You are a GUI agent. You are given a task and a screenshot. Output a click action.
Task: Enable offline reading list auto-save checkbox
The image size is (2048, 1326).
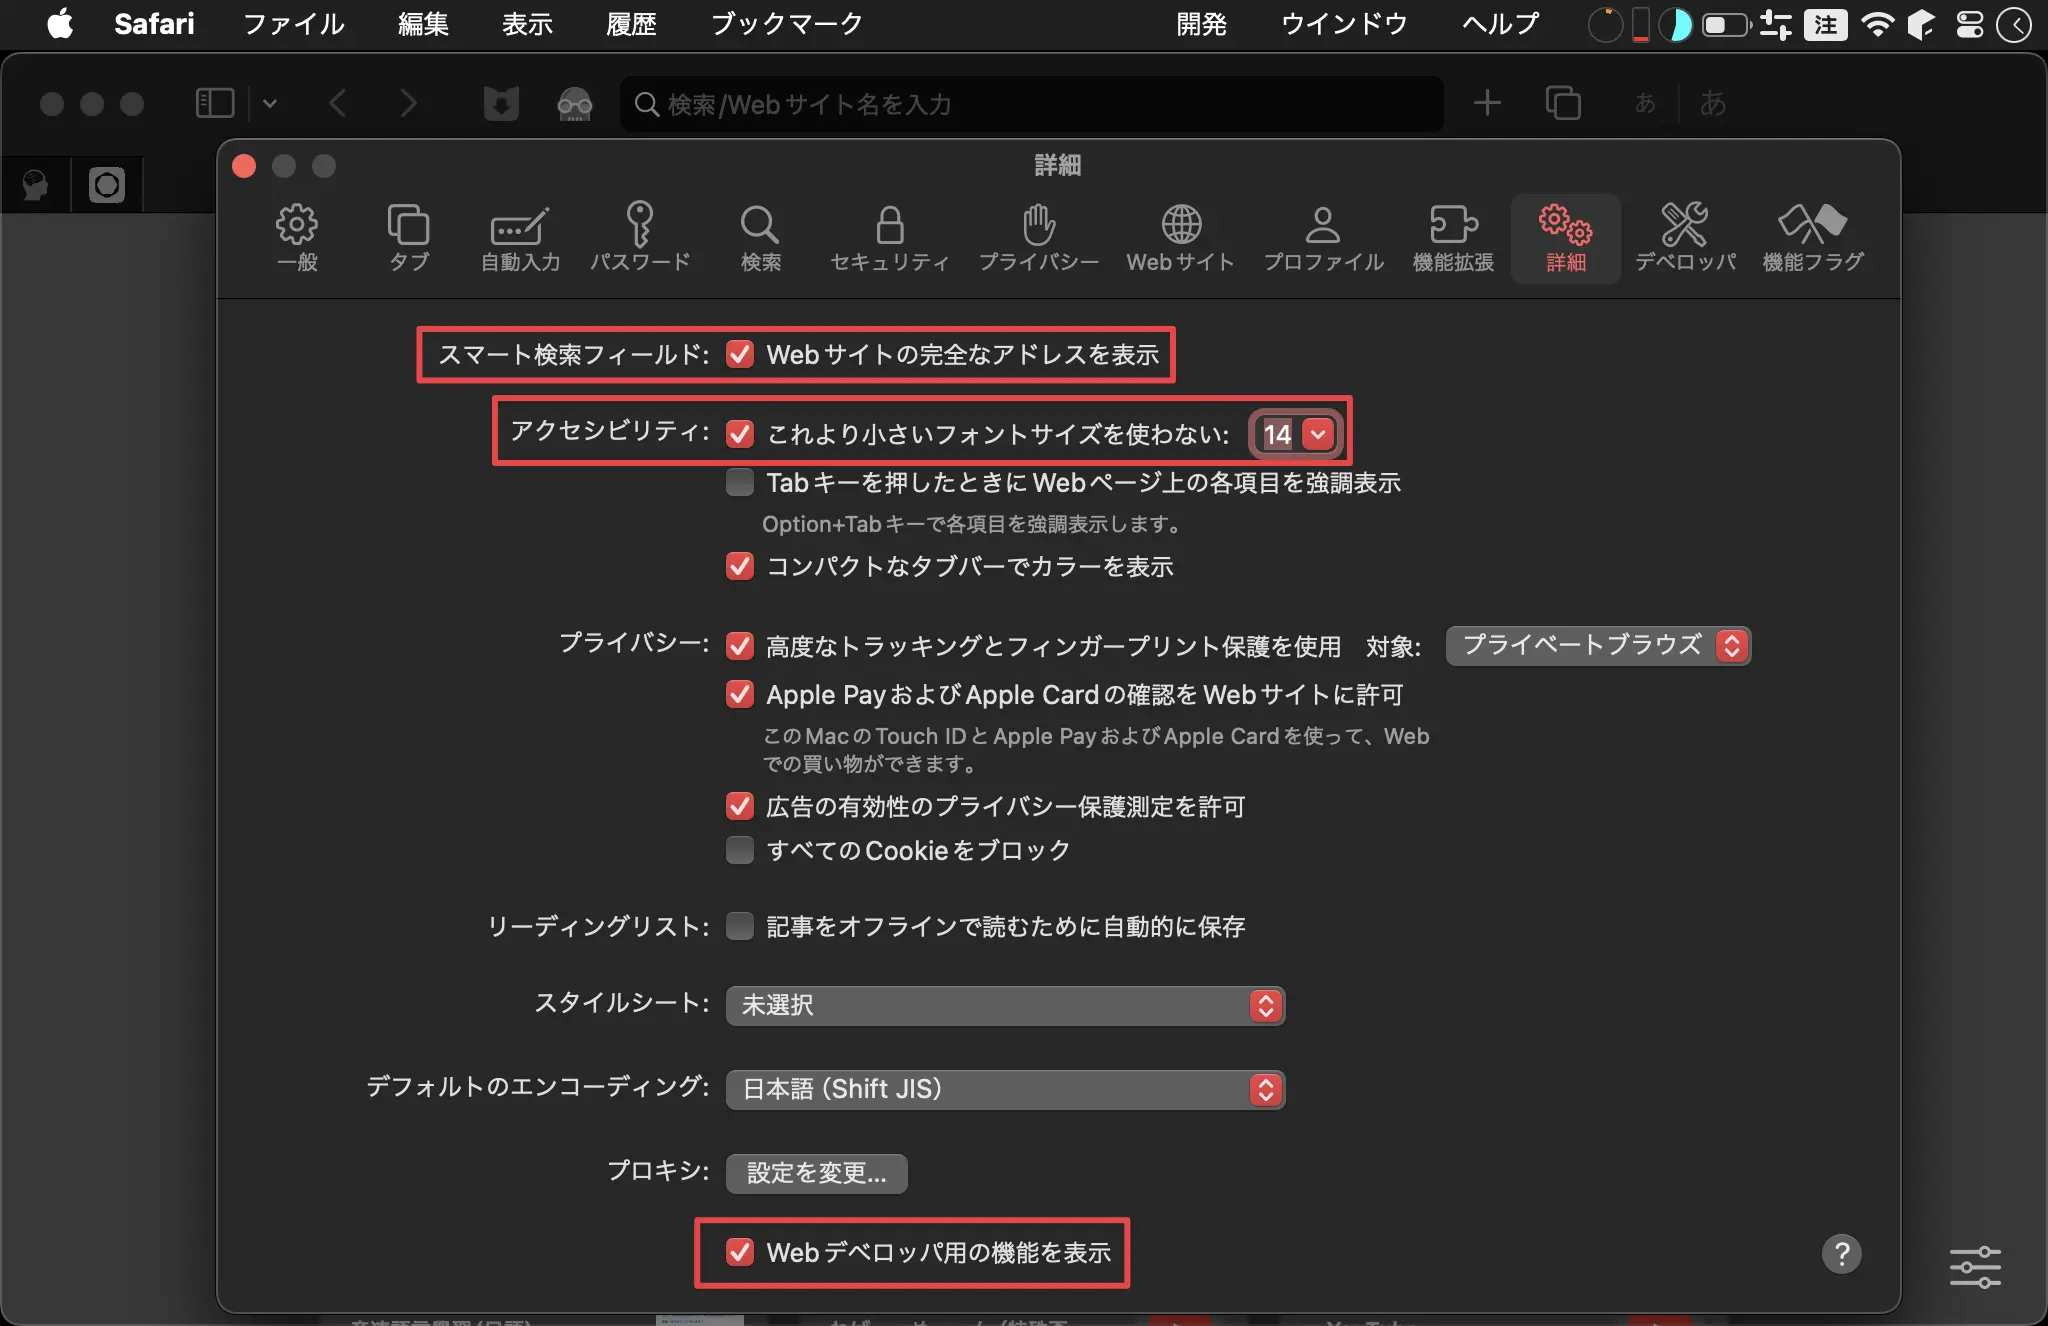[740, 926]
